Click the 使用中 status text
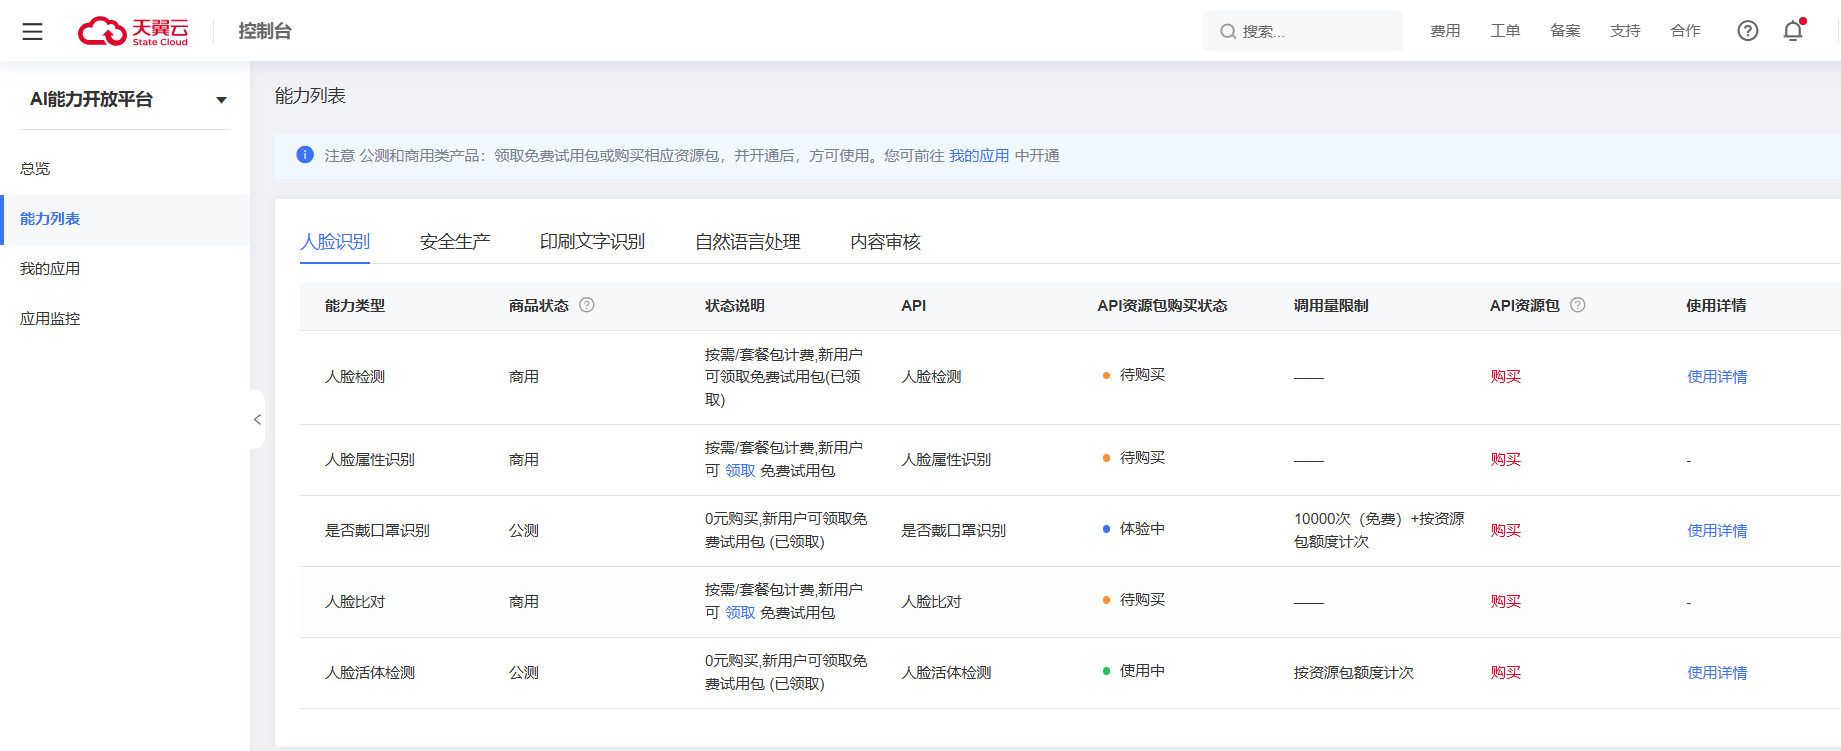The height and width of the screenshot is (751, 1841). (x=1142, y=671)
